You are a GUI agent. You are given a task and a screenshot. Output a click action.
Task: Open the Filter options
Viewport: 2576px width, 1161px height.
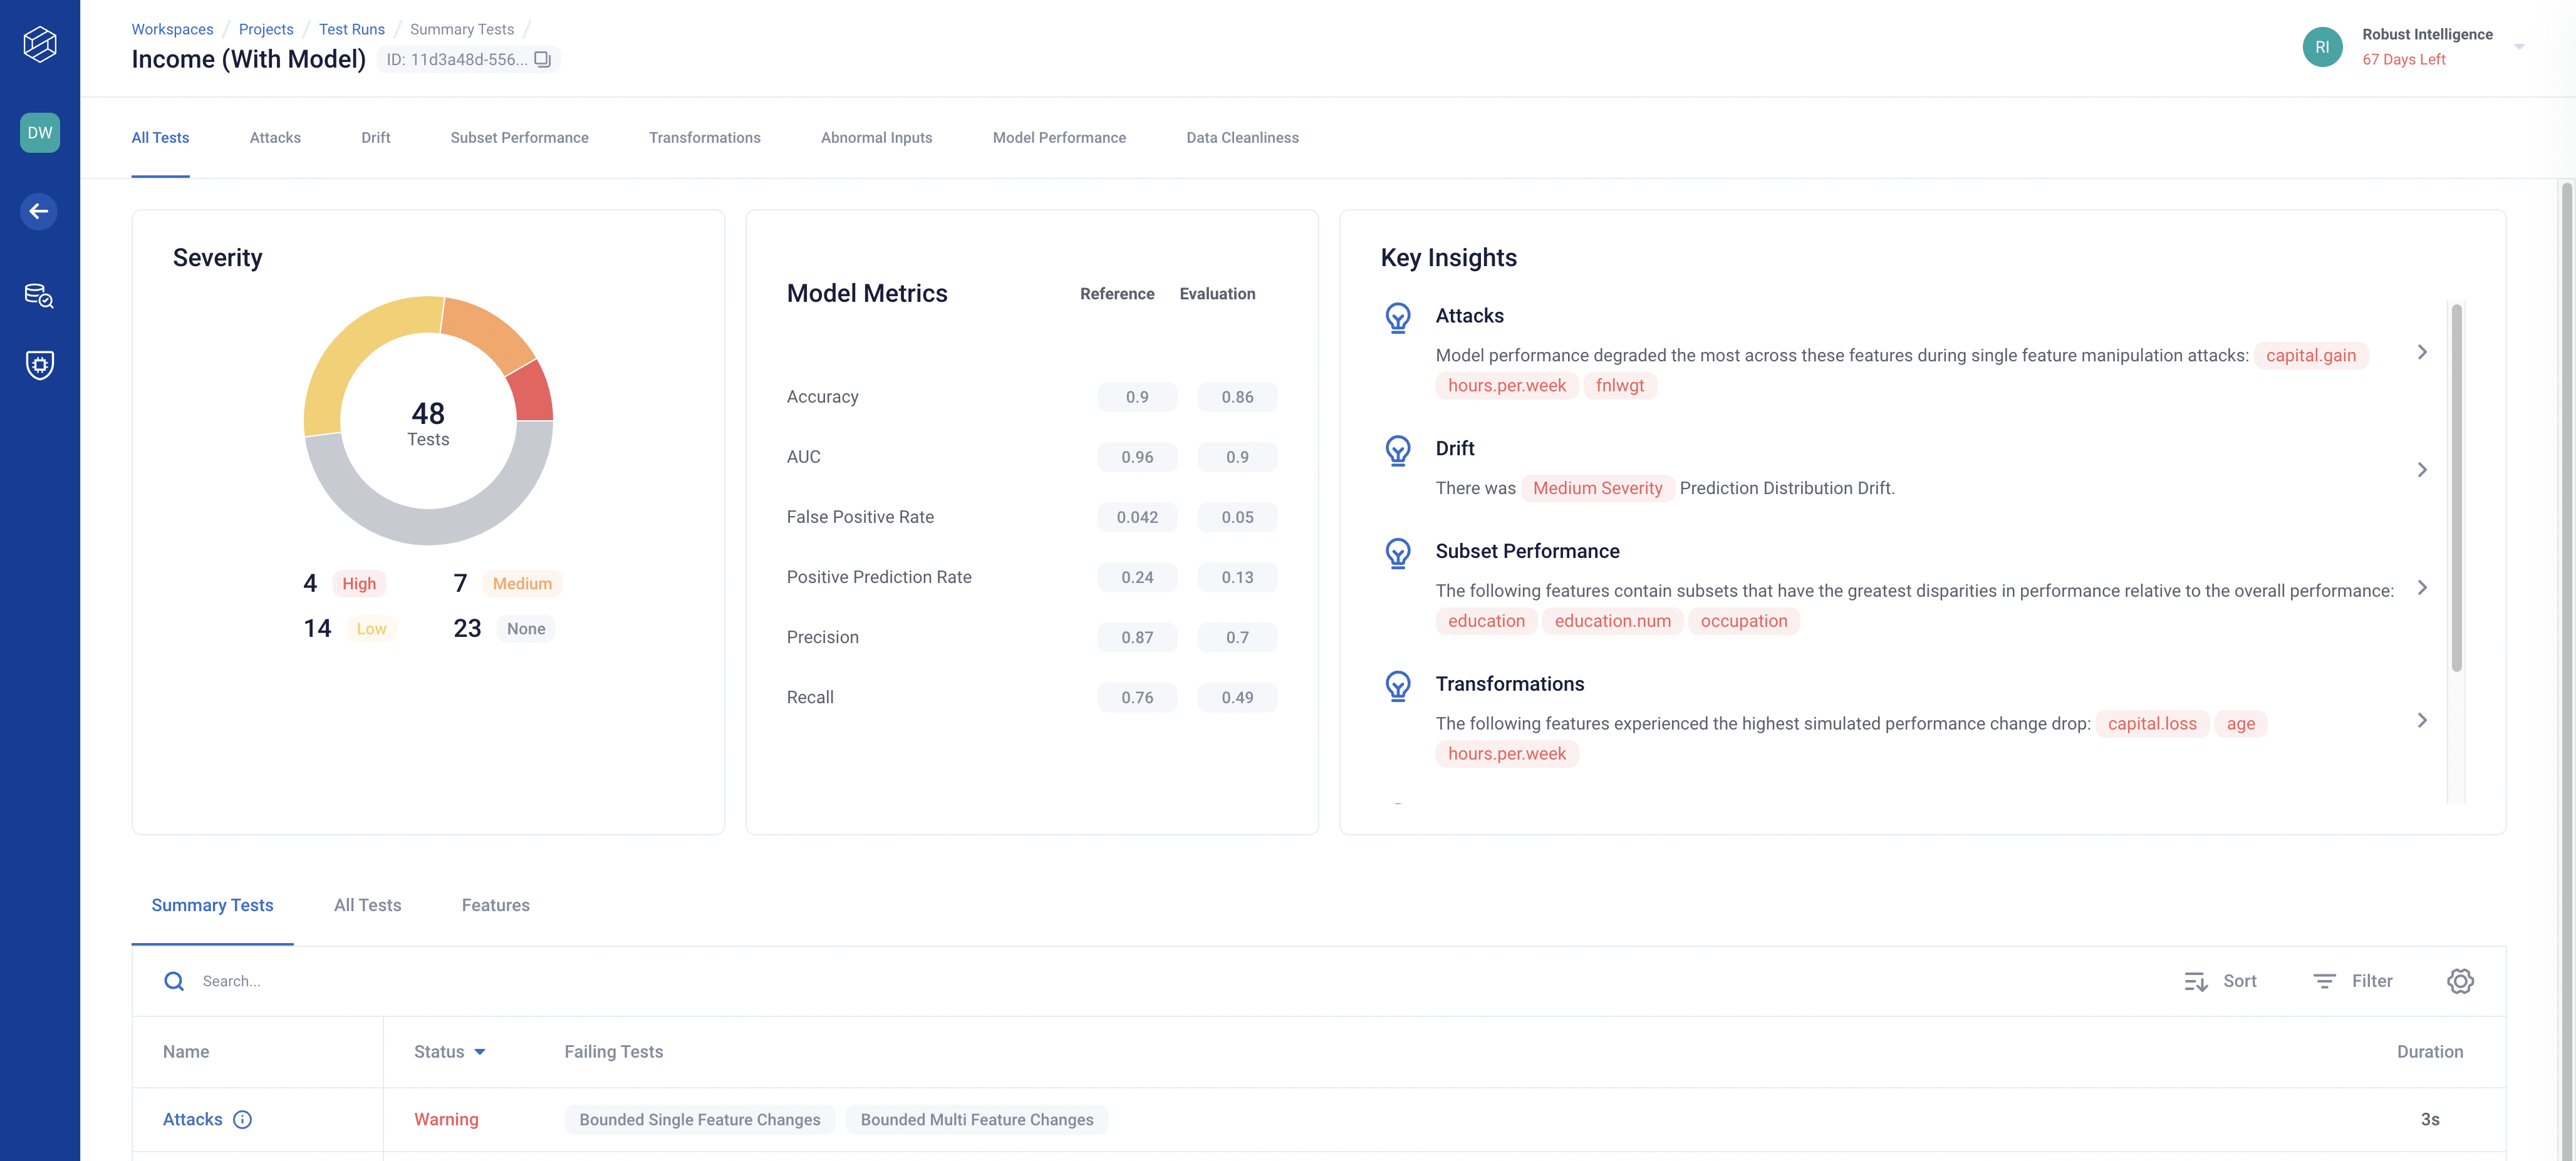2352,981
